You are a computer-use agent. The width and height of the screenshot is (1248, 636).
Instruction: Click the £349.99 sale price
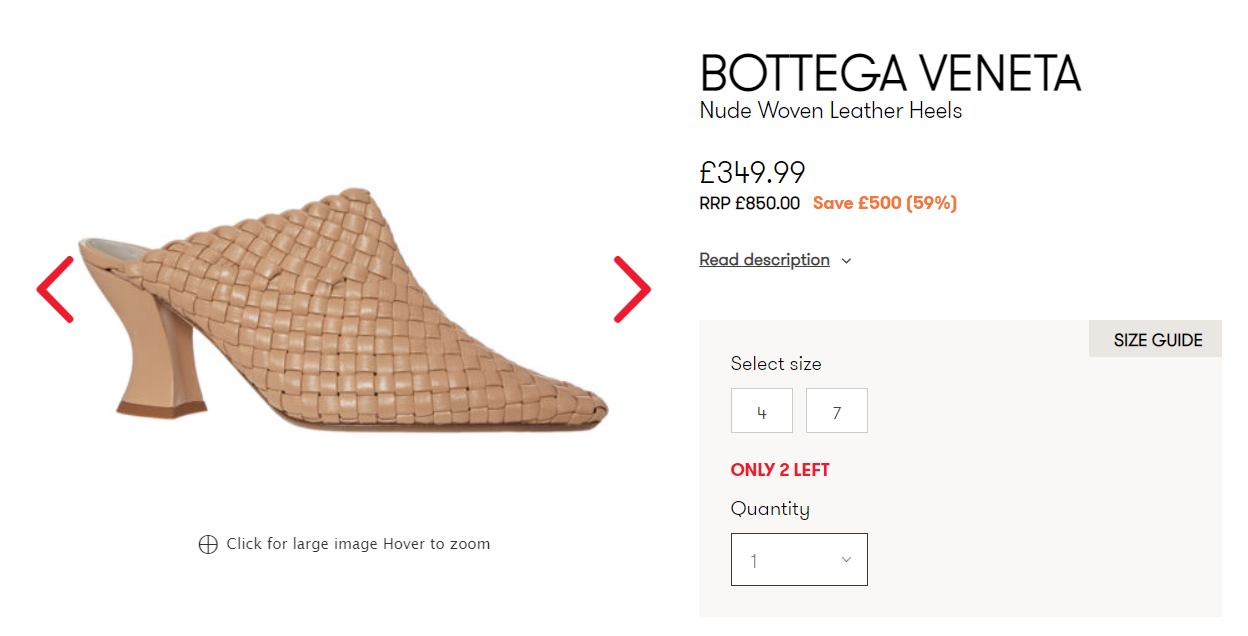coord(752,172)
